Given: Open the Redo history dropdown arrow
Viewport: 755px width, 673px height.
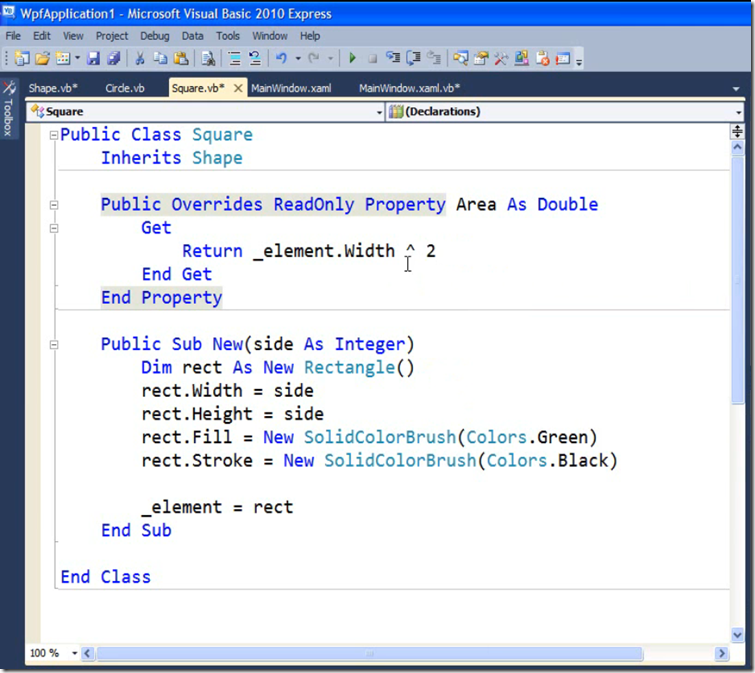Looking at the screenshot, I should (330, 58).
